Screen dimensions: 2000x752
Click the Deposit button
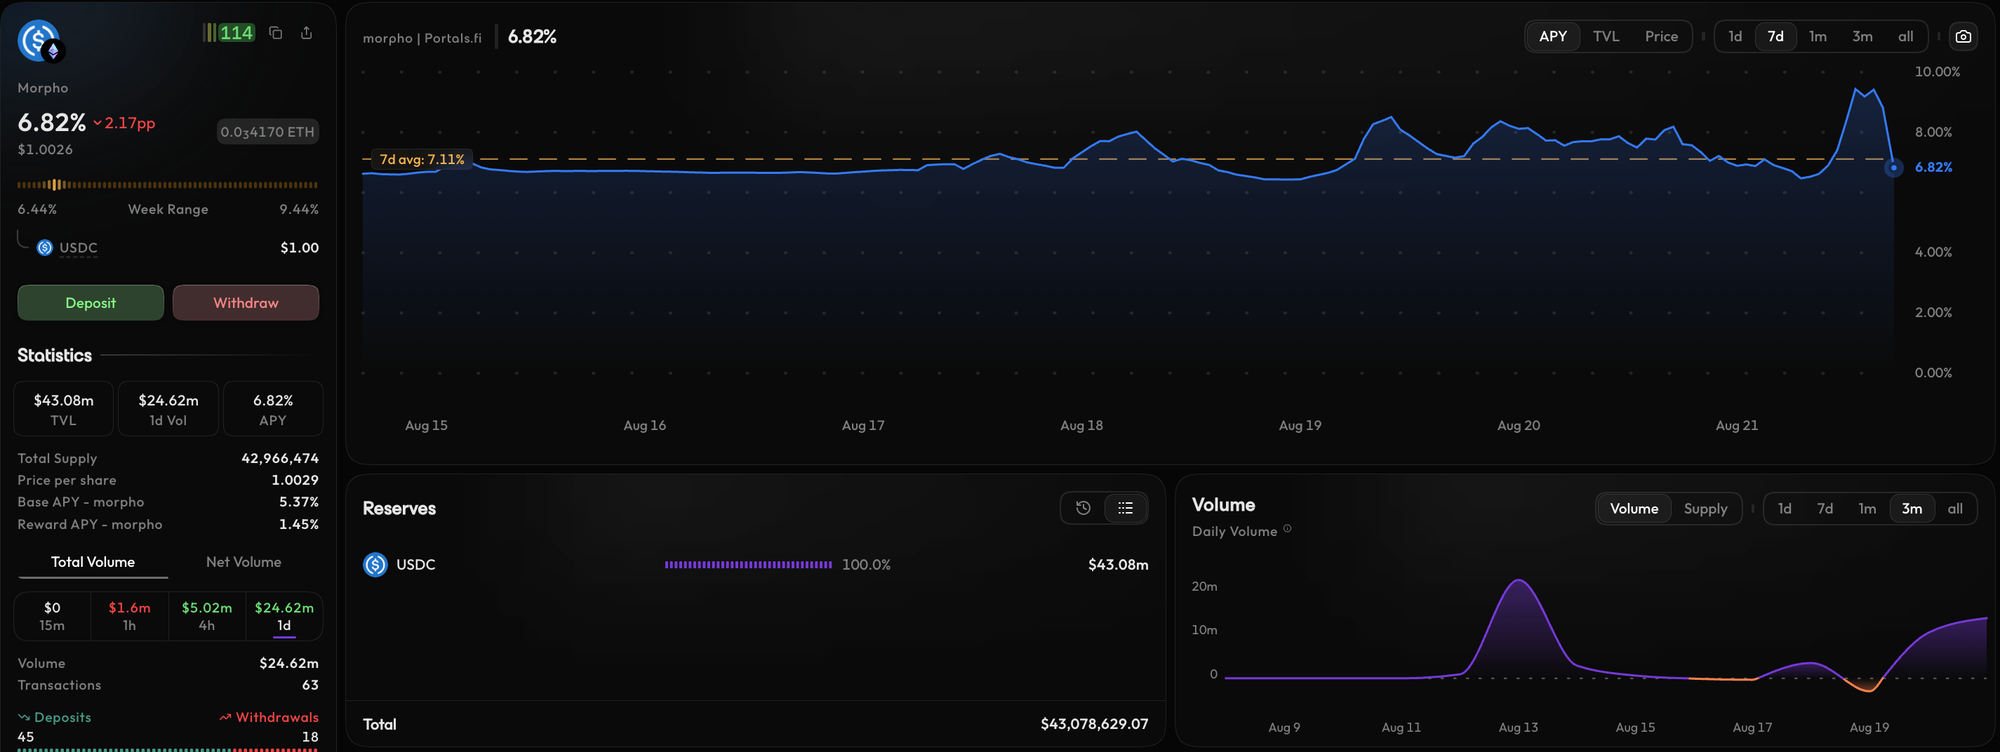tap(91, 303)
